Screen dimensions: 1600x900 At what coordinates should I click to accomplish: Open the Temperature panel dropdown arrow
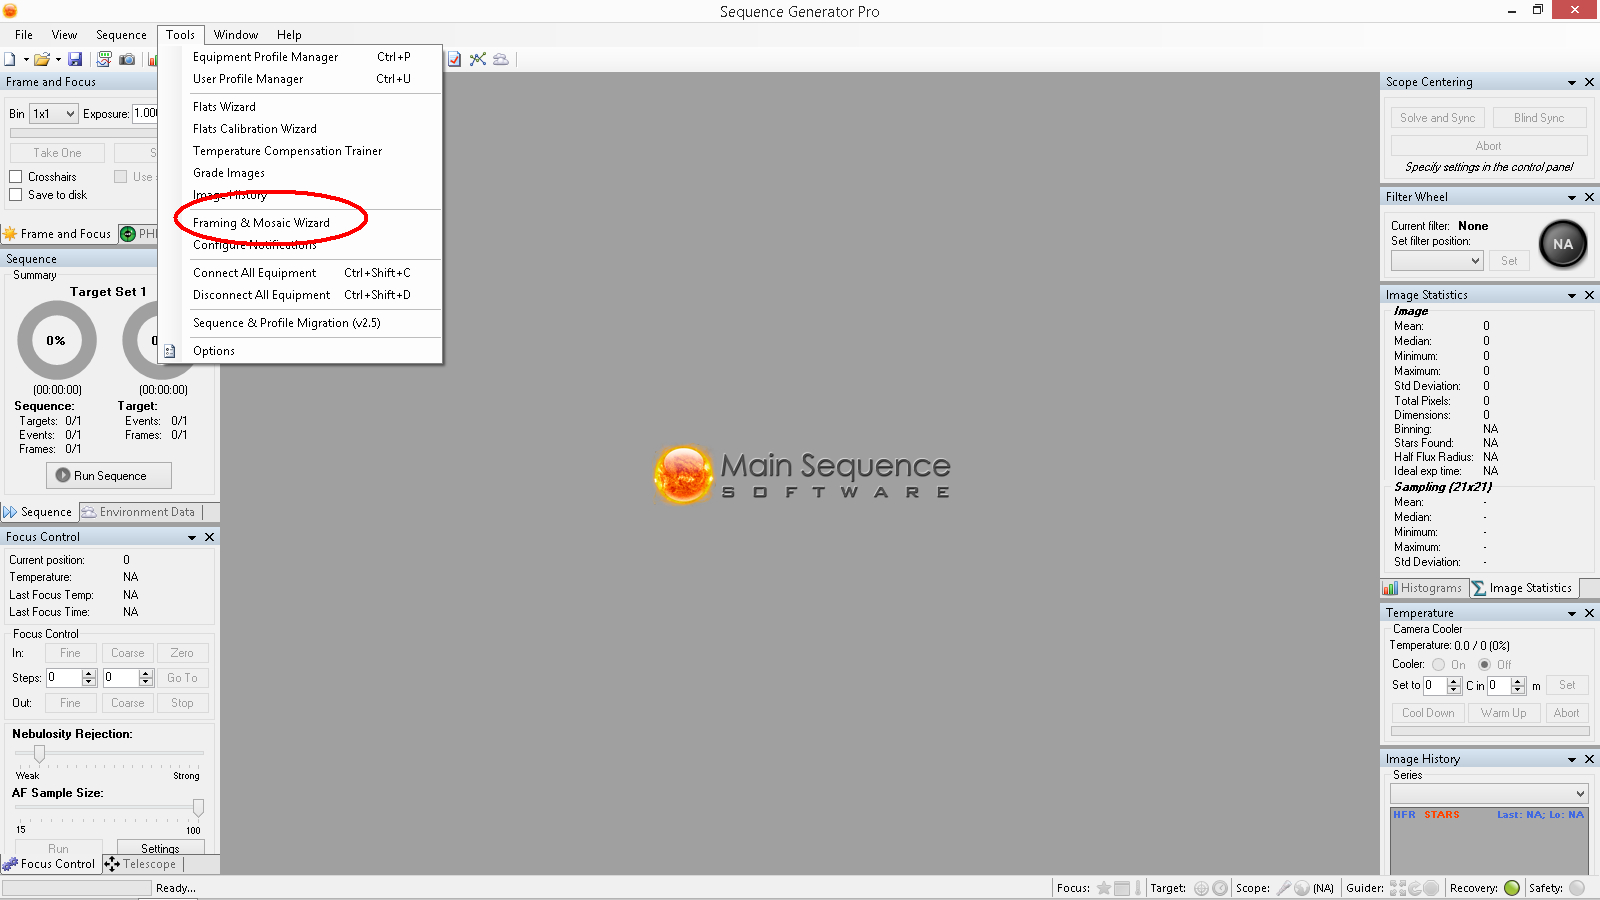1572,614
